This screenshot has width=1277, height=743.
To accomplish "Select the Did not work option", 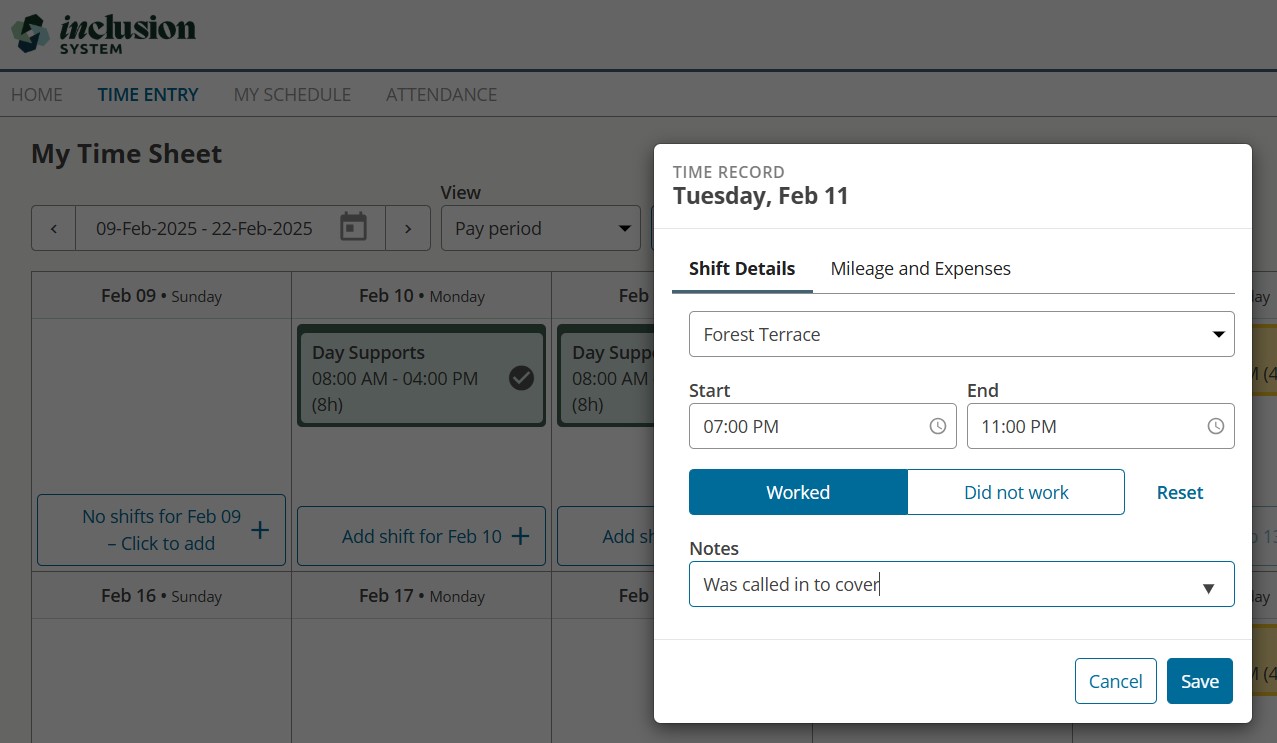I will [x=1016, y=492].
